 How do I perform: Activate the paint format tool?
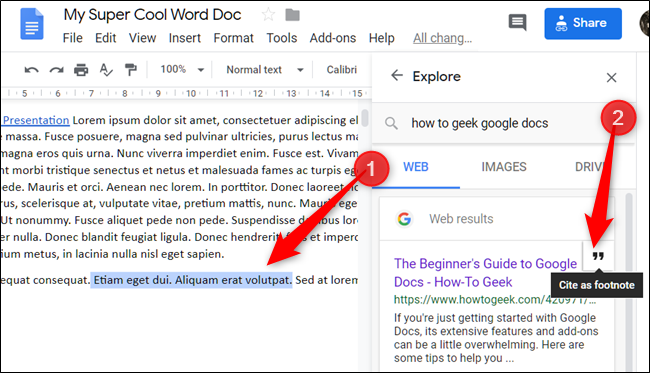[x=131, y=70]
